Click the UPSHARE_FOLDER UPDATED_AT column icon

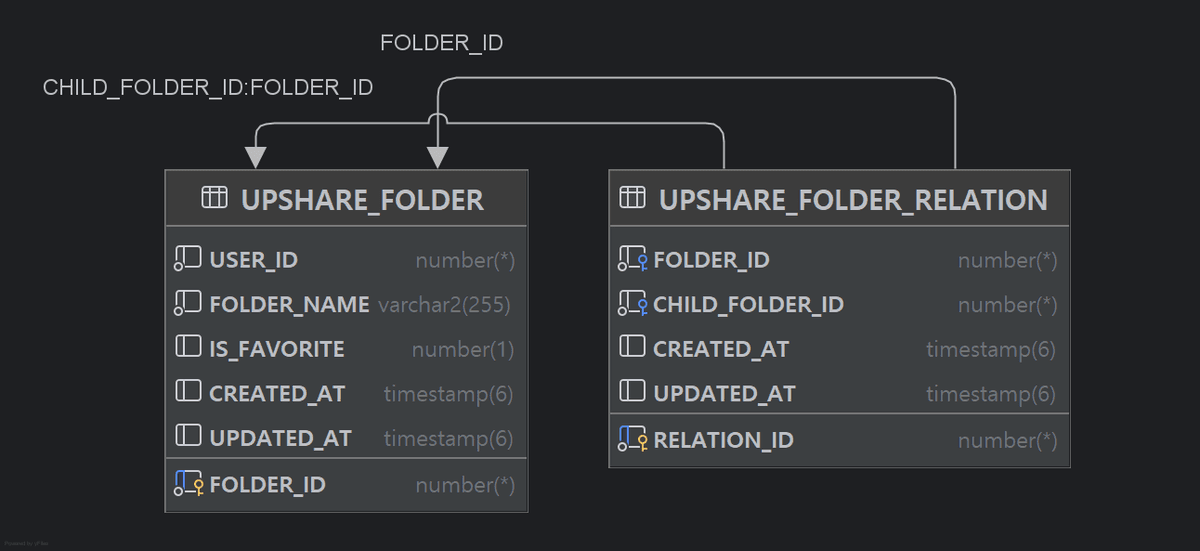coord(188,436)
